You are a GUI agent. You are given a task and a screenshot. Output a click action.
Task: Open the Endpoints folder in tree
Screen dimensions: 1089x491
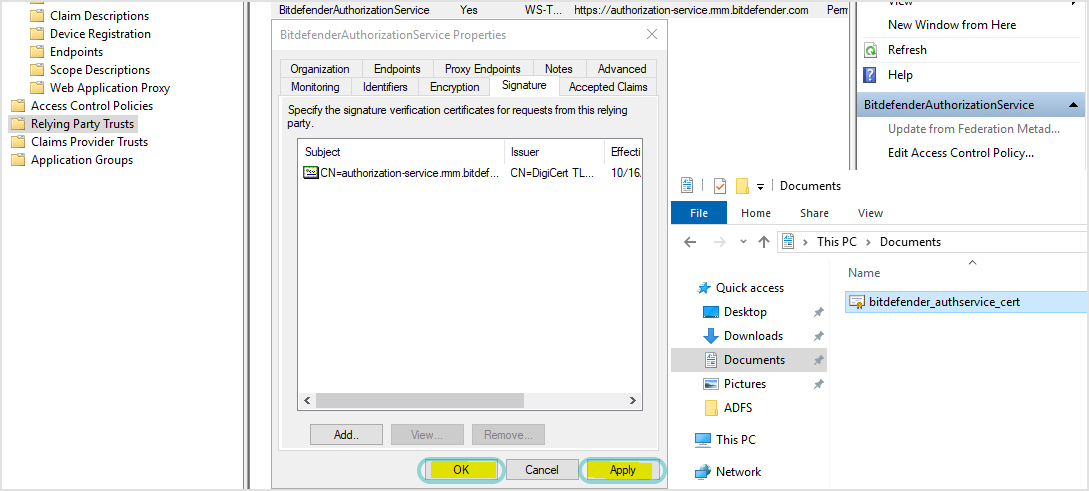tap(76, 51)
